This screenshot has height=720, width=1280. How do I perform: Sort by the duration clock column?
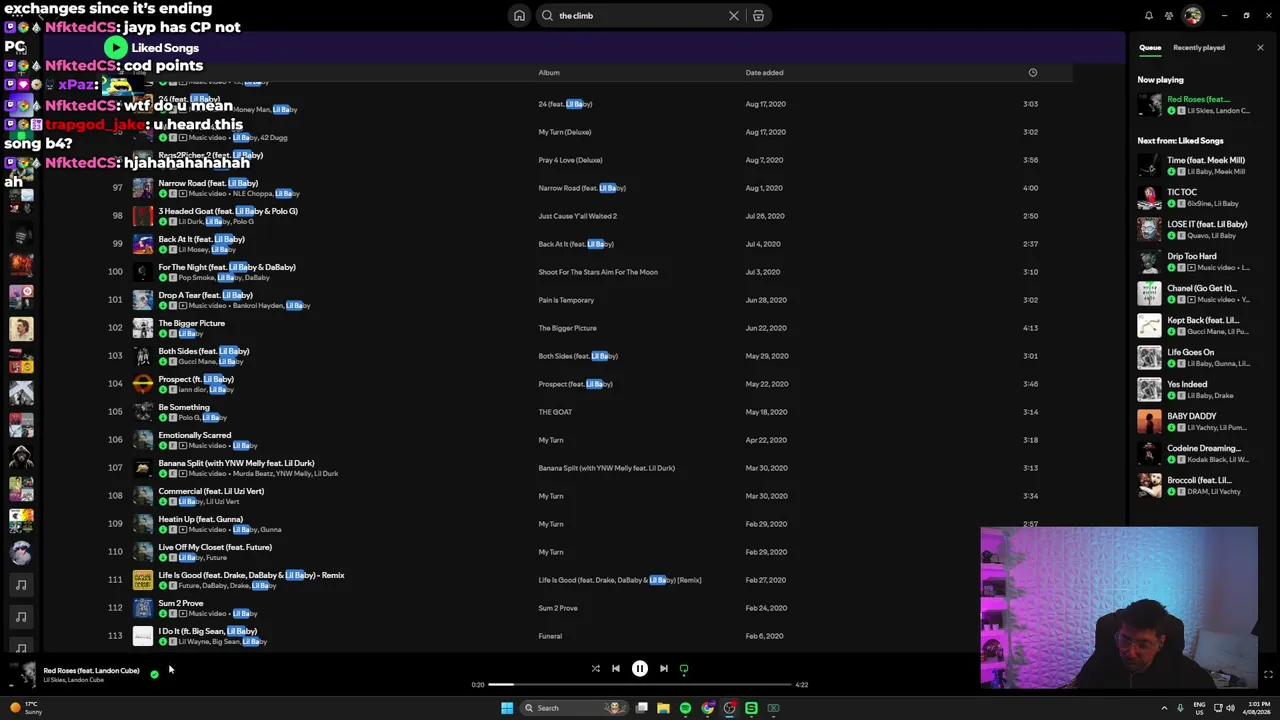point(1033,72)
